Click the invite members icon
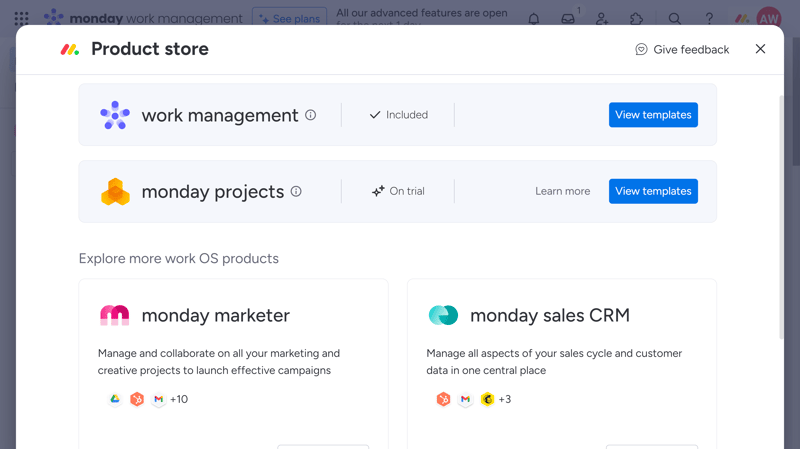The height and width of the screenshot is (449, 800). [602, 19]
